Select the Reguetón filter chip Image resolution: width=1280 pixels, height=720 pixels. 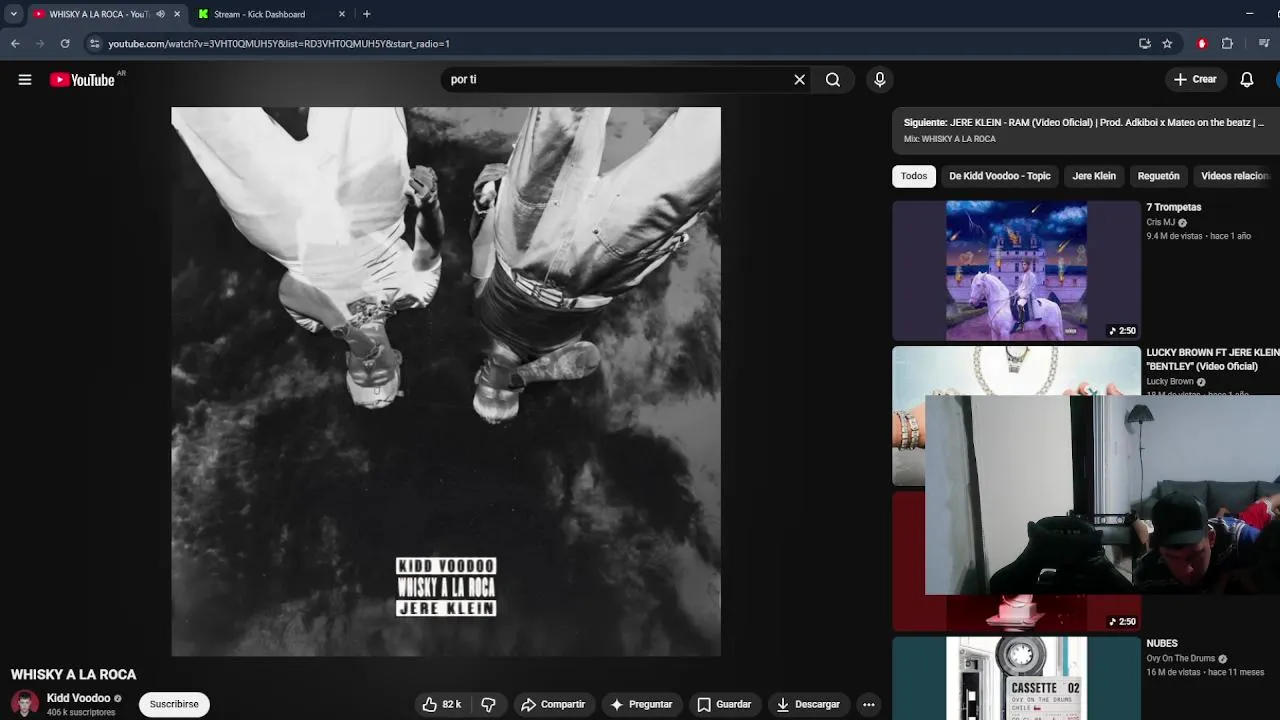[x=1159, y=176]
